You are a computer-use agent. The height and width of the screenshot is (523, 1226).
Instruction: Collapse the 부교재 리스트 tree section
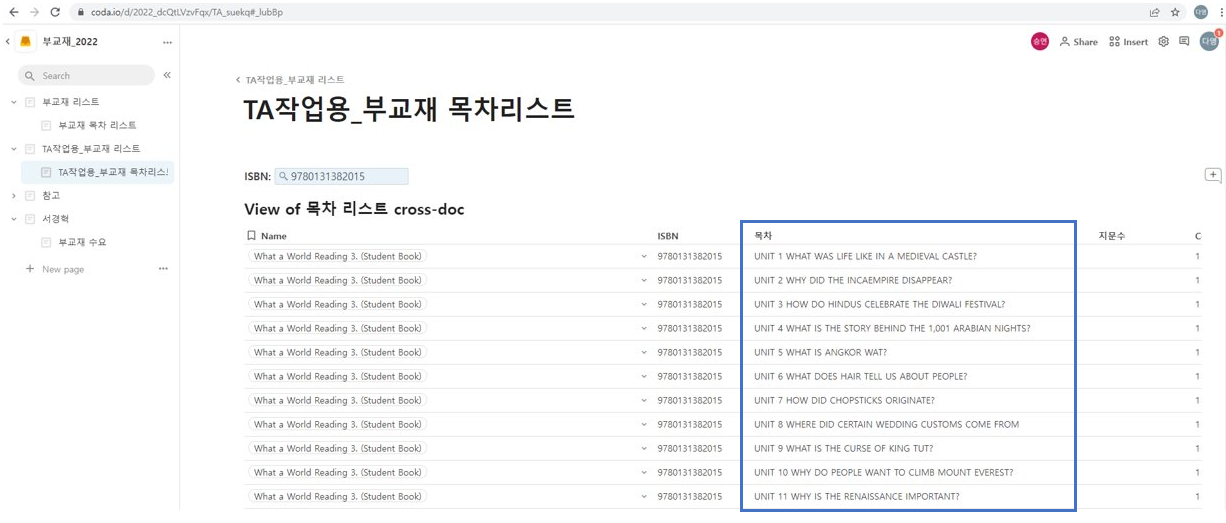[x=14, y=102]
